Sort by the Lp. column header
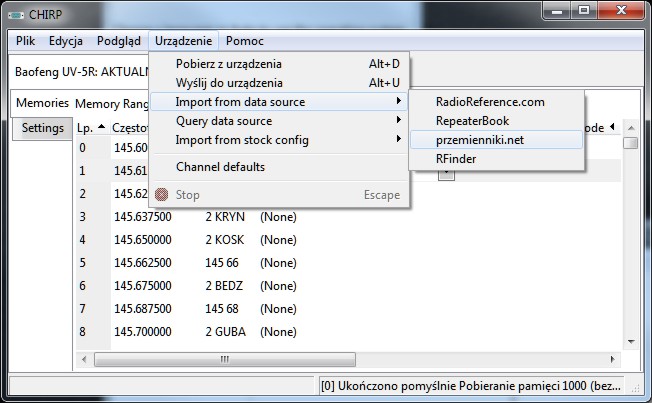Viewport: 652px width, 403px height. pos(91,128)
